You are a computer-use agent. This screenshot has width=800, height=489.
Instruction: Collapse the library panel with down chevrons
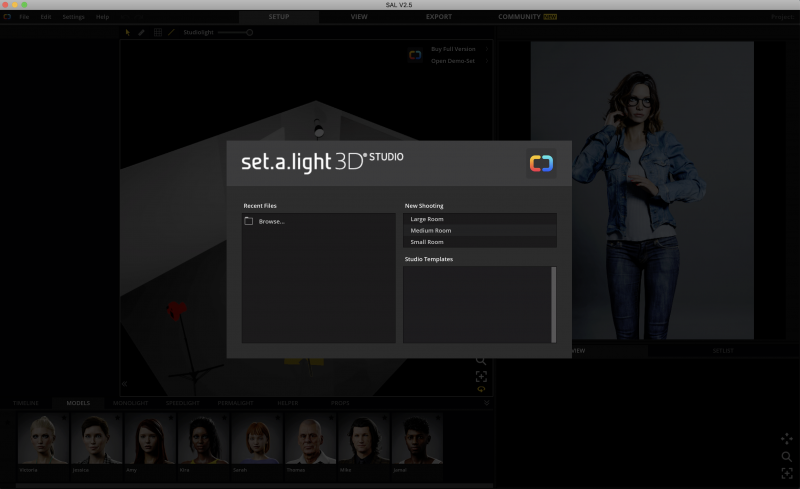coord(487,403)
